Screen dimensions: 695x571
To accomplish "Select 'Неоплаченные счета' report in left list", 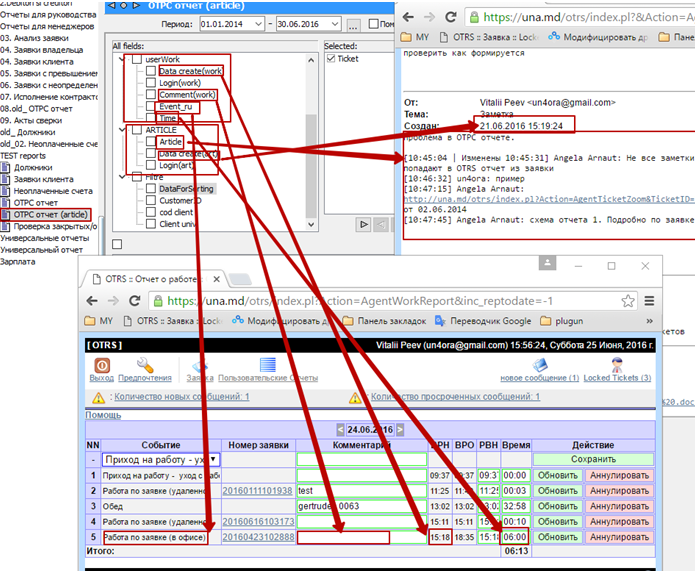I will click(x=53, y=191).
